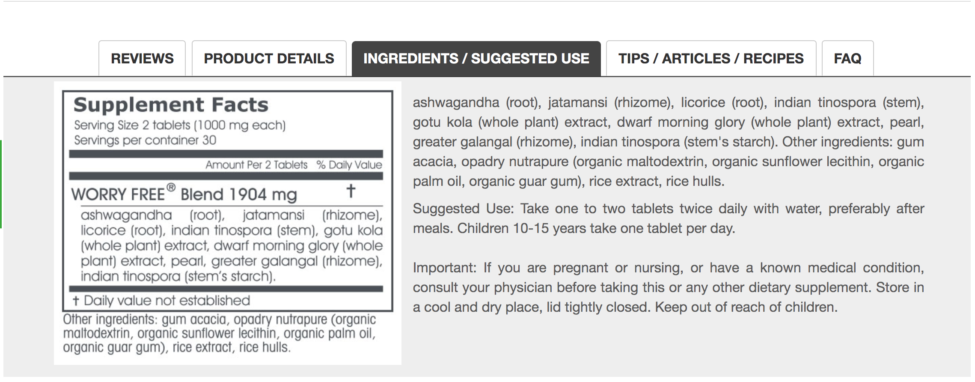Click the ashwagandha ingredients paragraph on the right
Screen dimensions: 975x382
tap(668, 142)
